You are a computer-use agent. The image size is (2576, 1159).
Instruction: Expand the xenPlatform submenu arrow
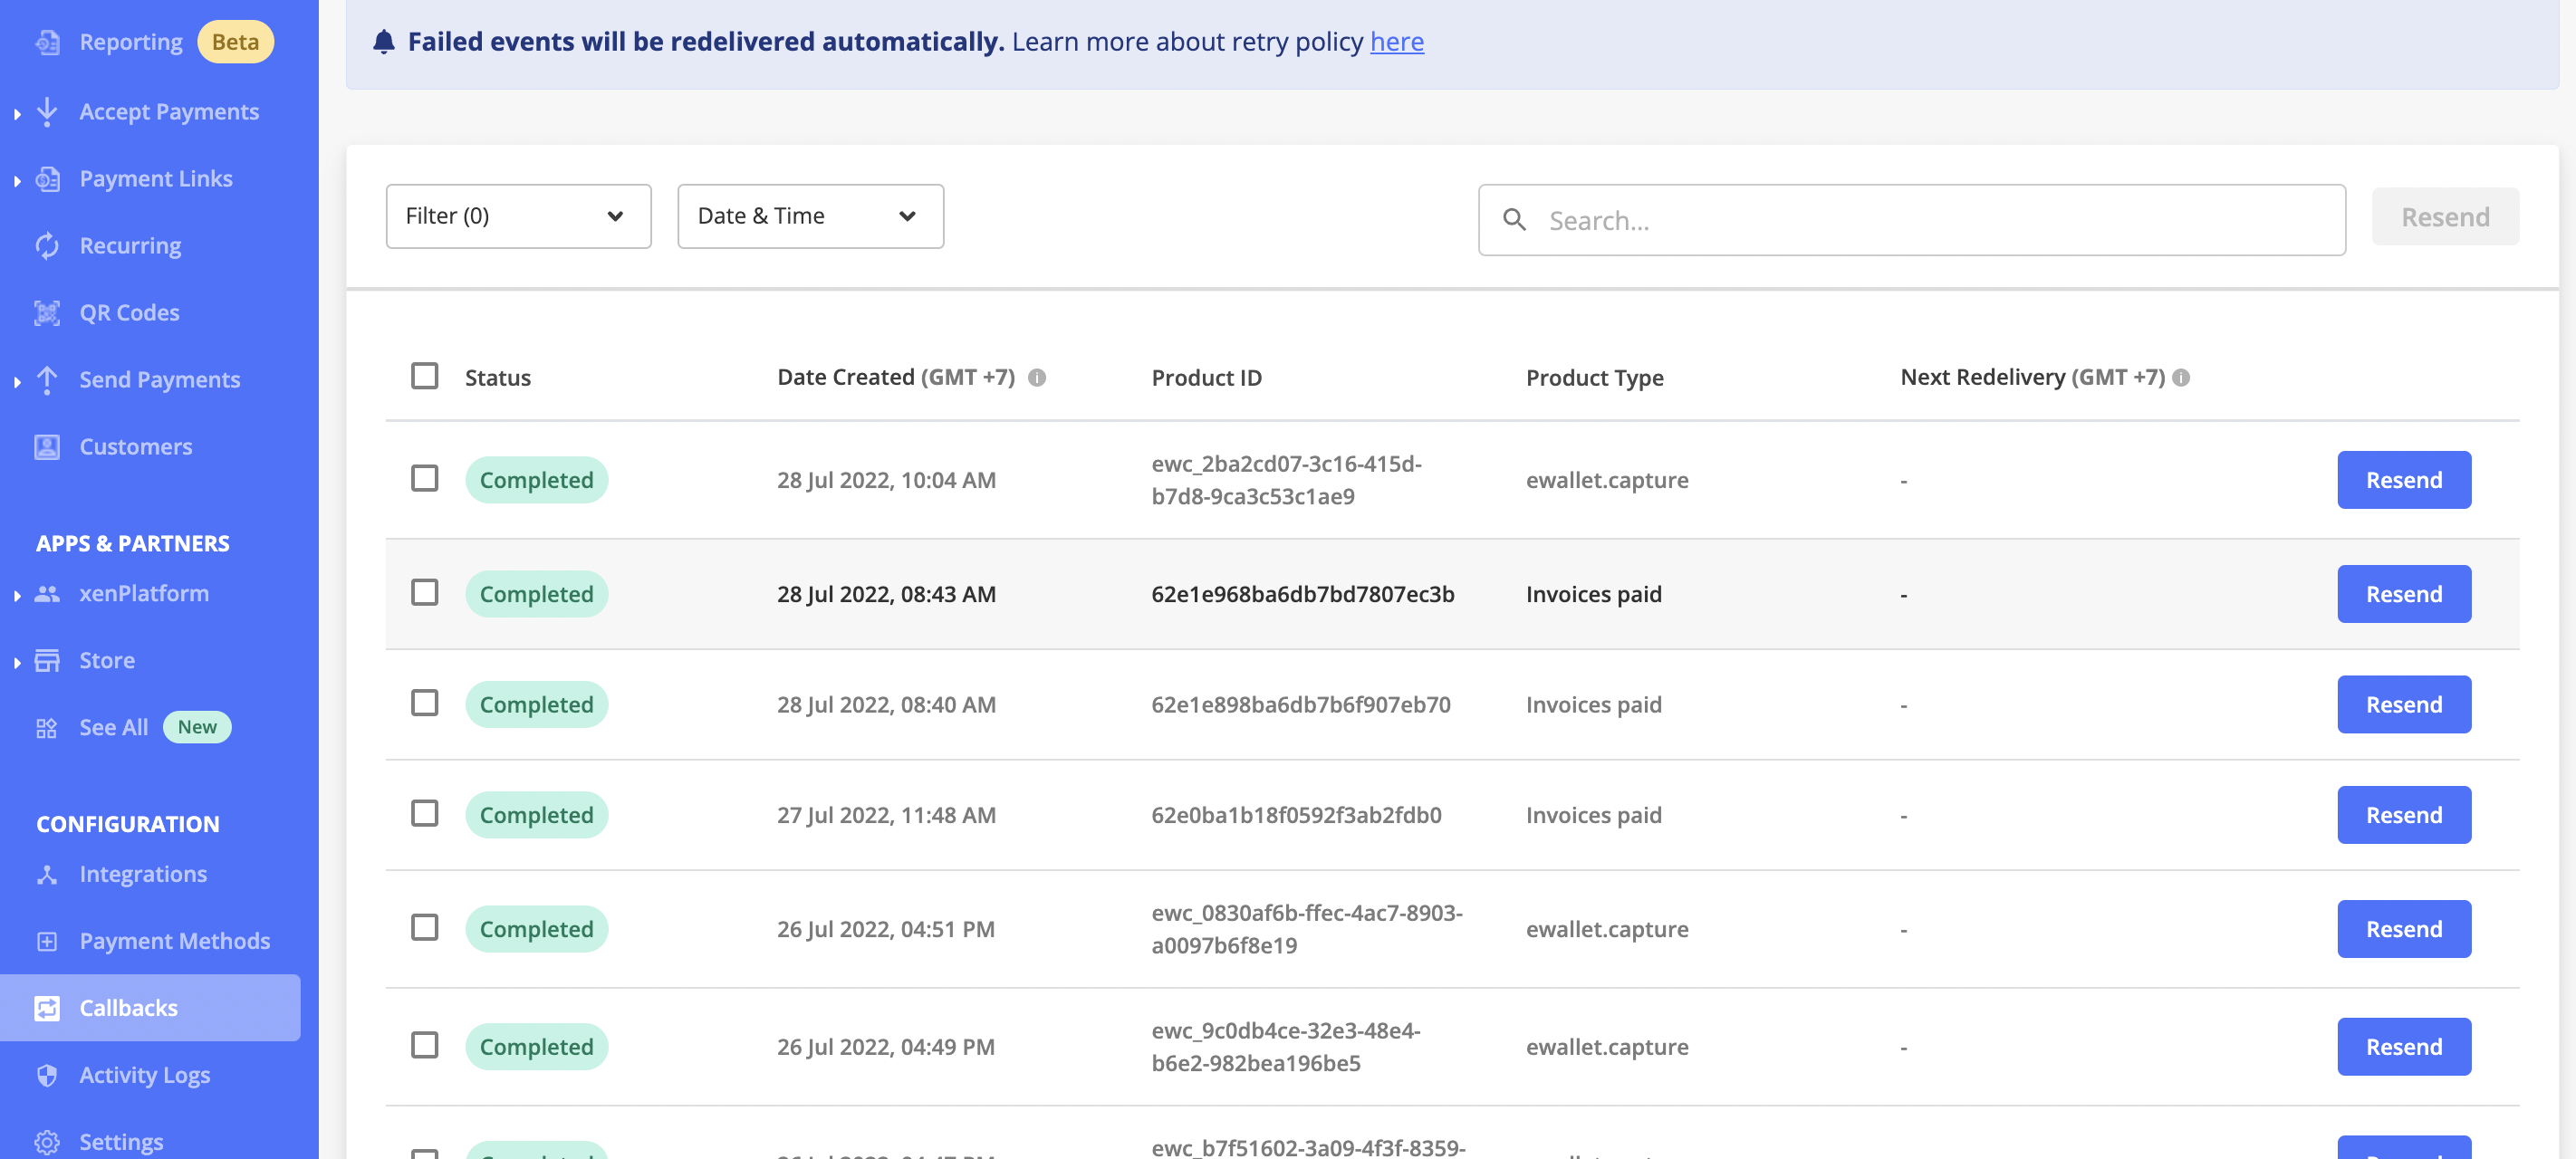tap(17, 596)
